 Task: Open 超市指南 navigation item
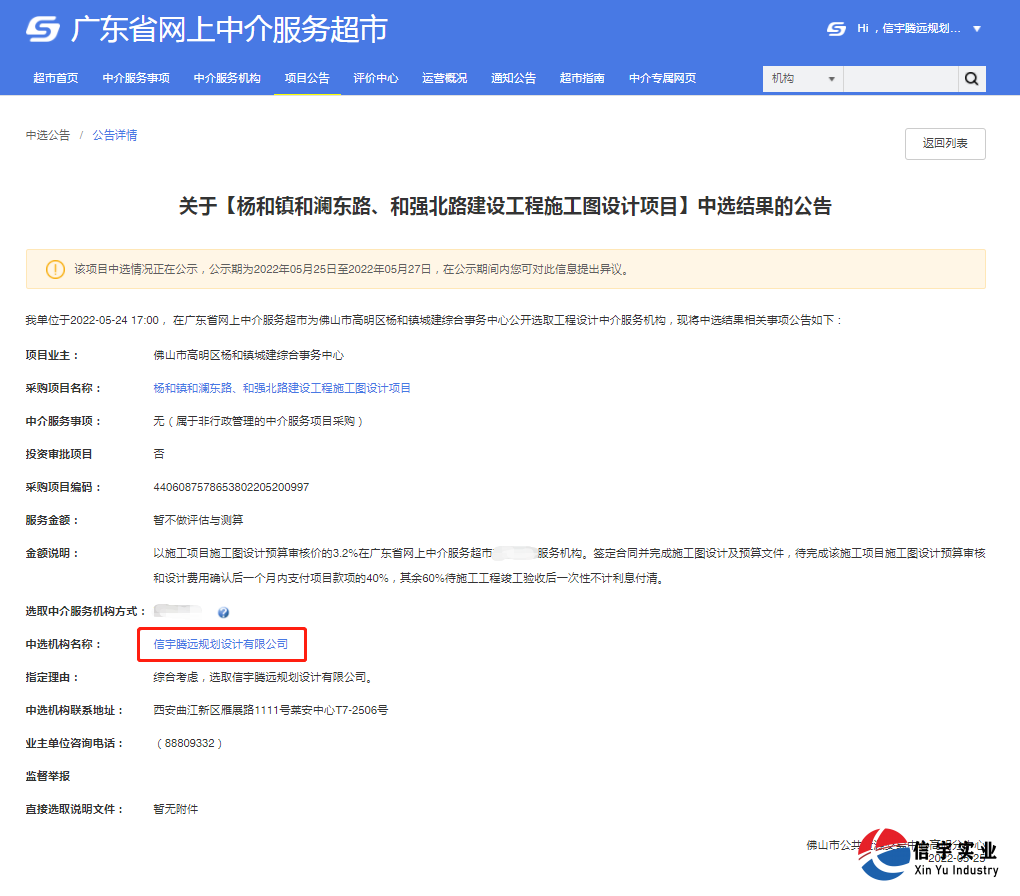(583, 78)
